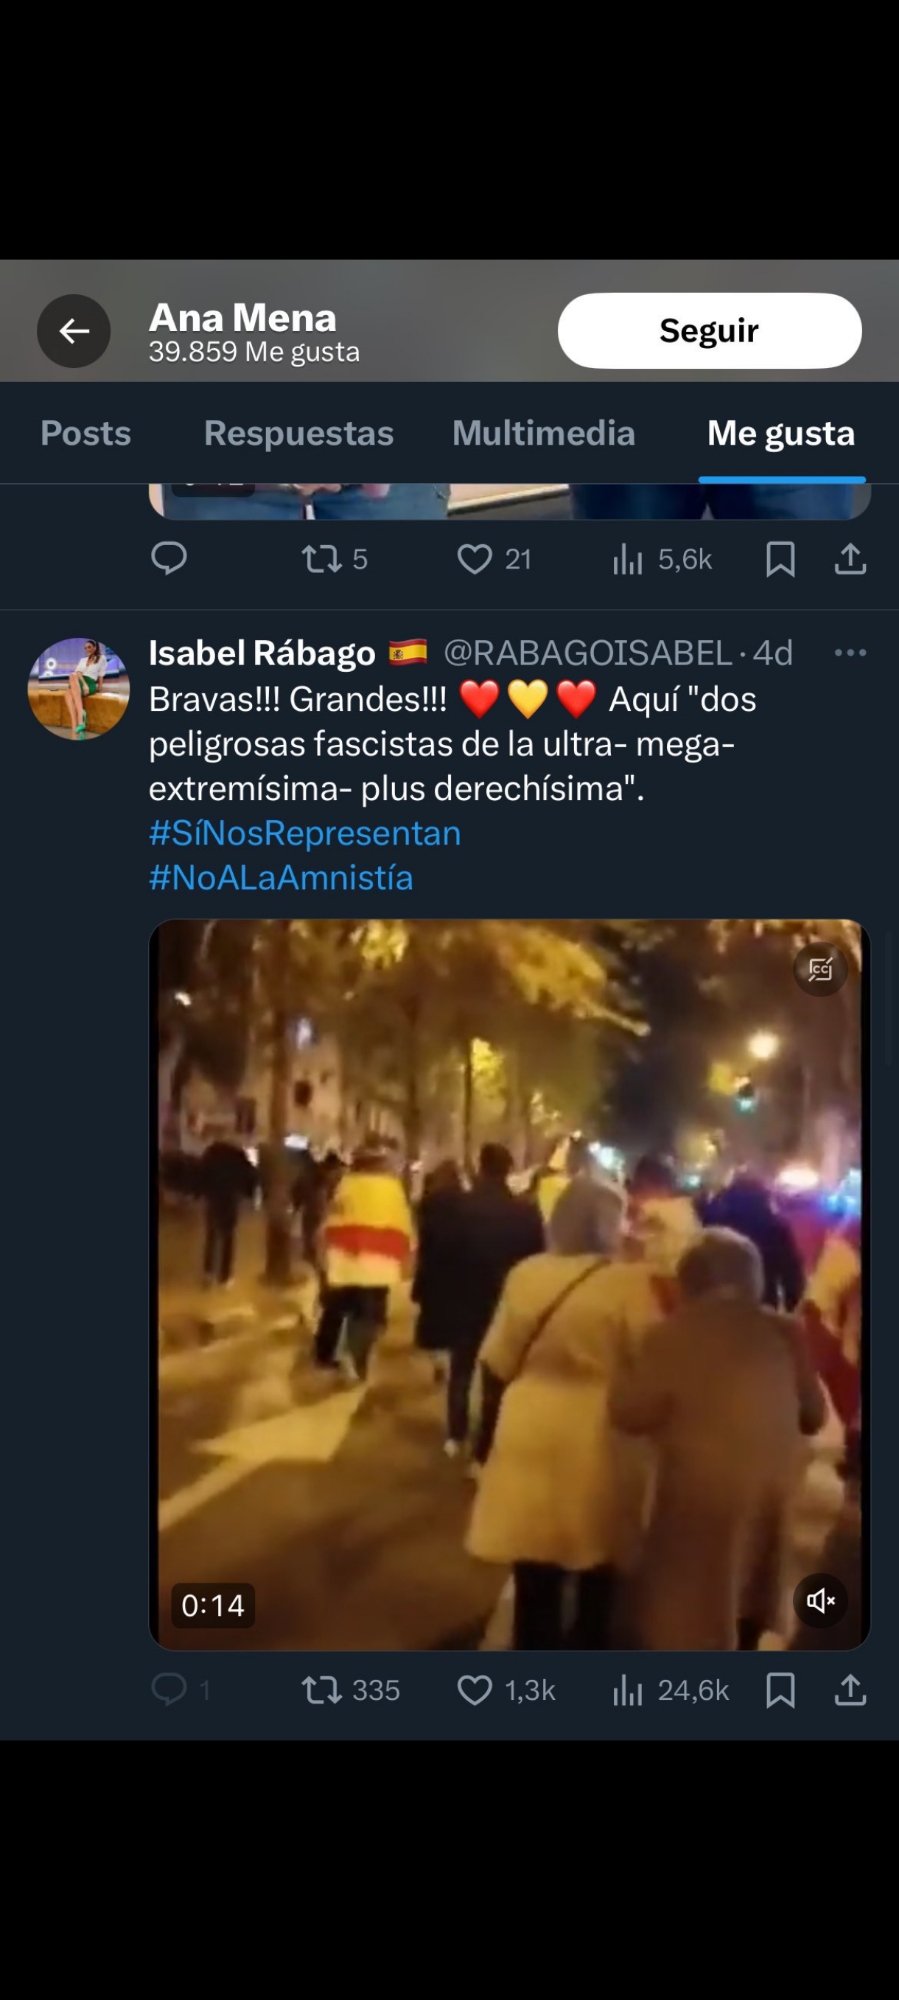Switch to the Posts tab
The height and width of the screenshot is (2000, 899).
86,433
